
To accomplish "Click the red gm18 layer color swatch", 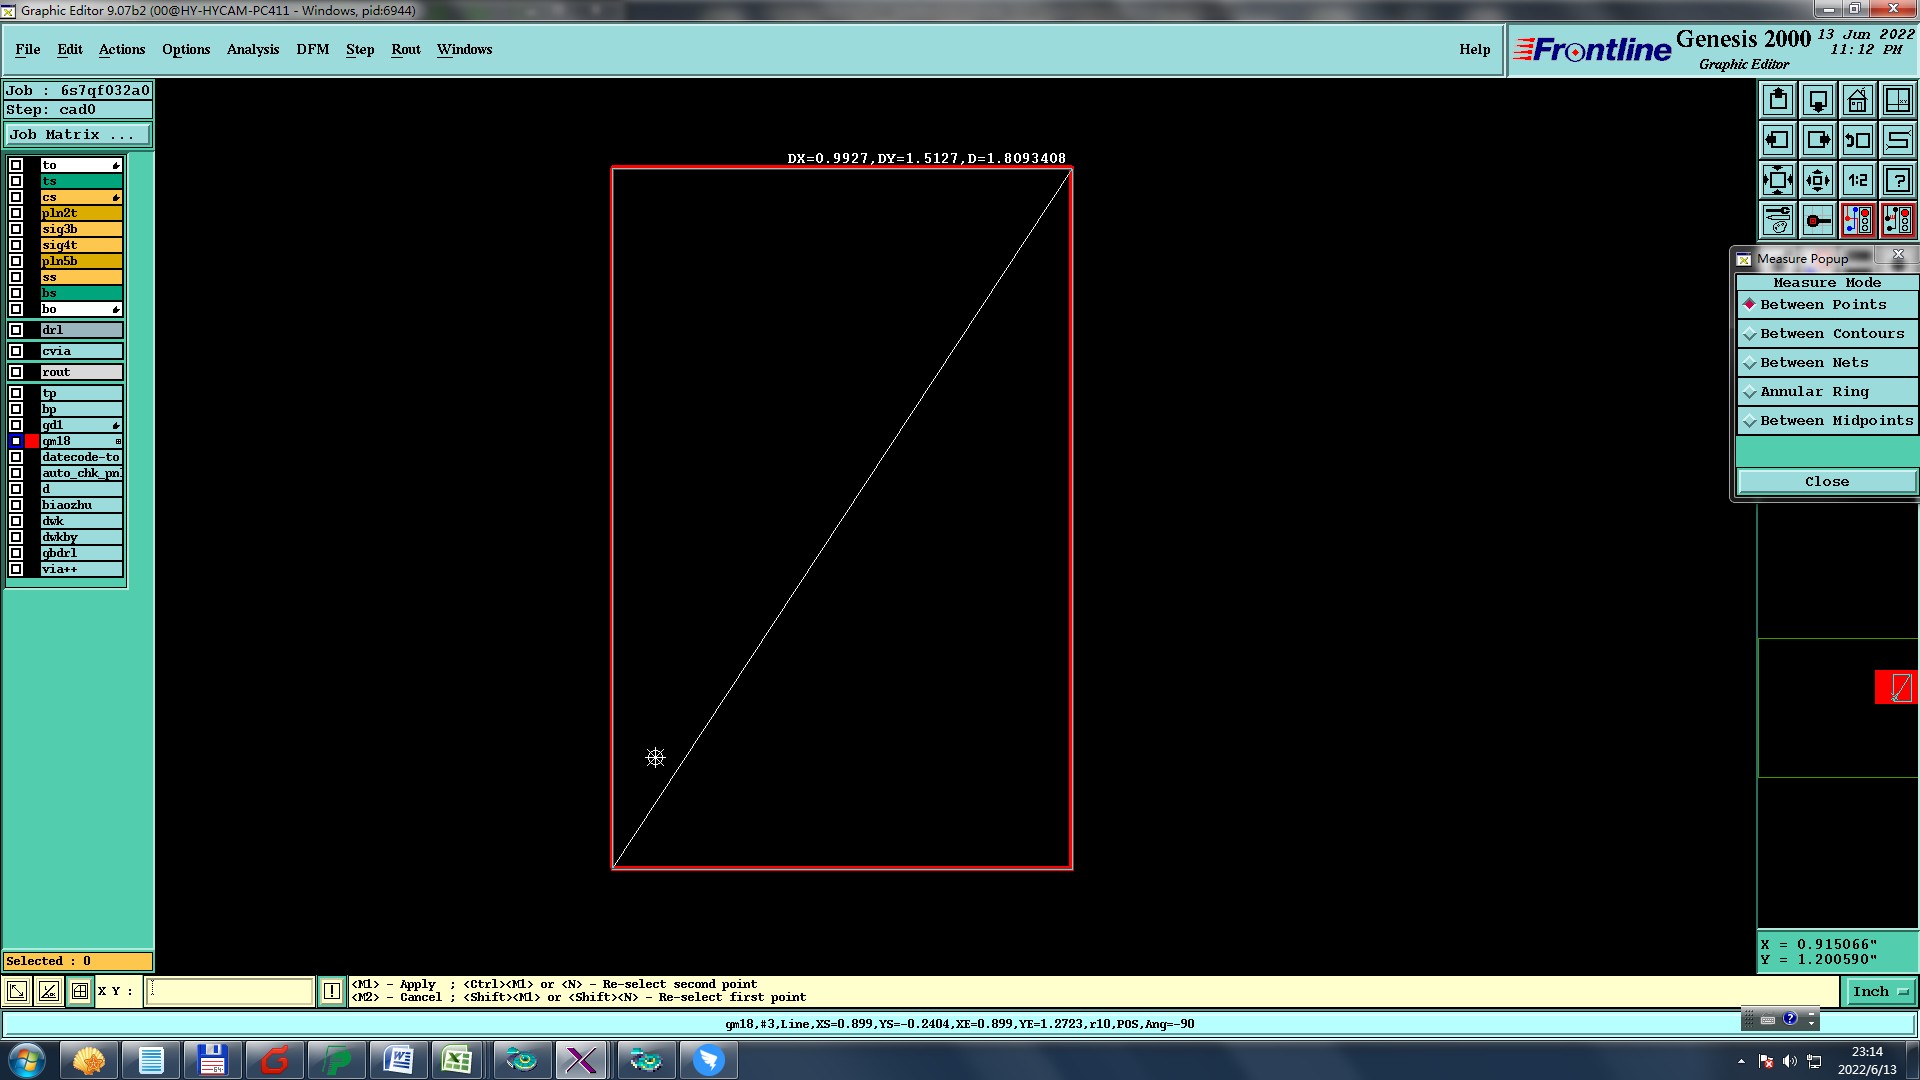I will 33,441.
